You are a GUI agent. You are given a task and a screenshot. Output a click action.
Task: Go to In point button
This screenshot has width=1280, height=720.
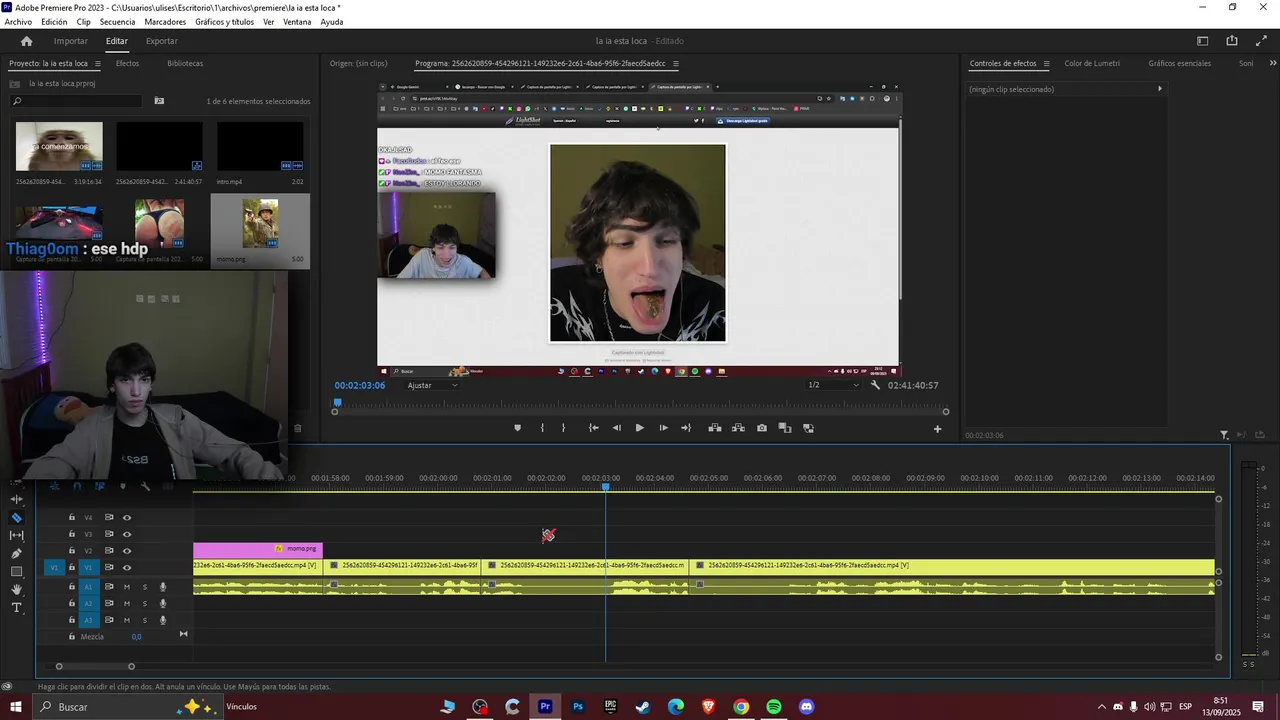pos(594,428)
